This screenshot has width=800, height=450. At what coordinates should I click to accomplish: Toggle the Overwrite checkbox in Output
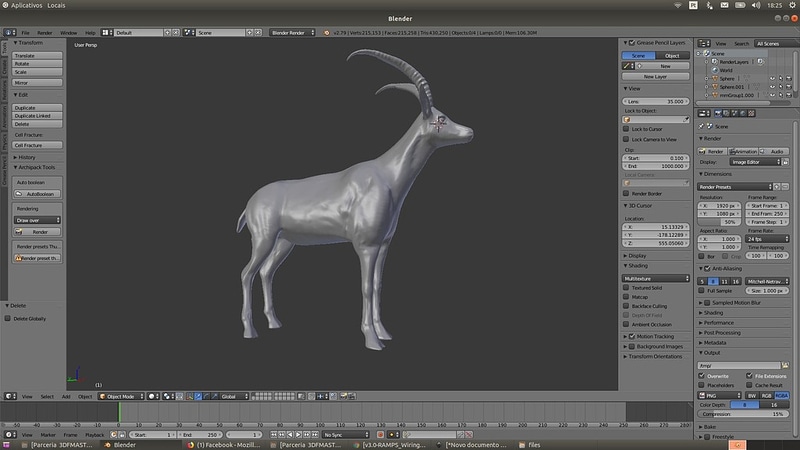coord(702,376)
